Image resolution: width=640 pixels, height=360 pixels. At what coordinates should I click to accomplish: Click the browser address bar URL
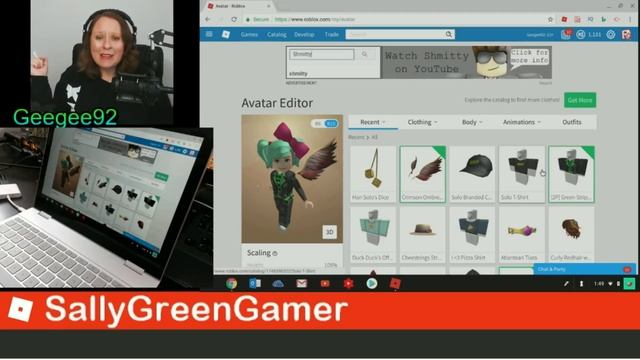(x=315, y=19)
